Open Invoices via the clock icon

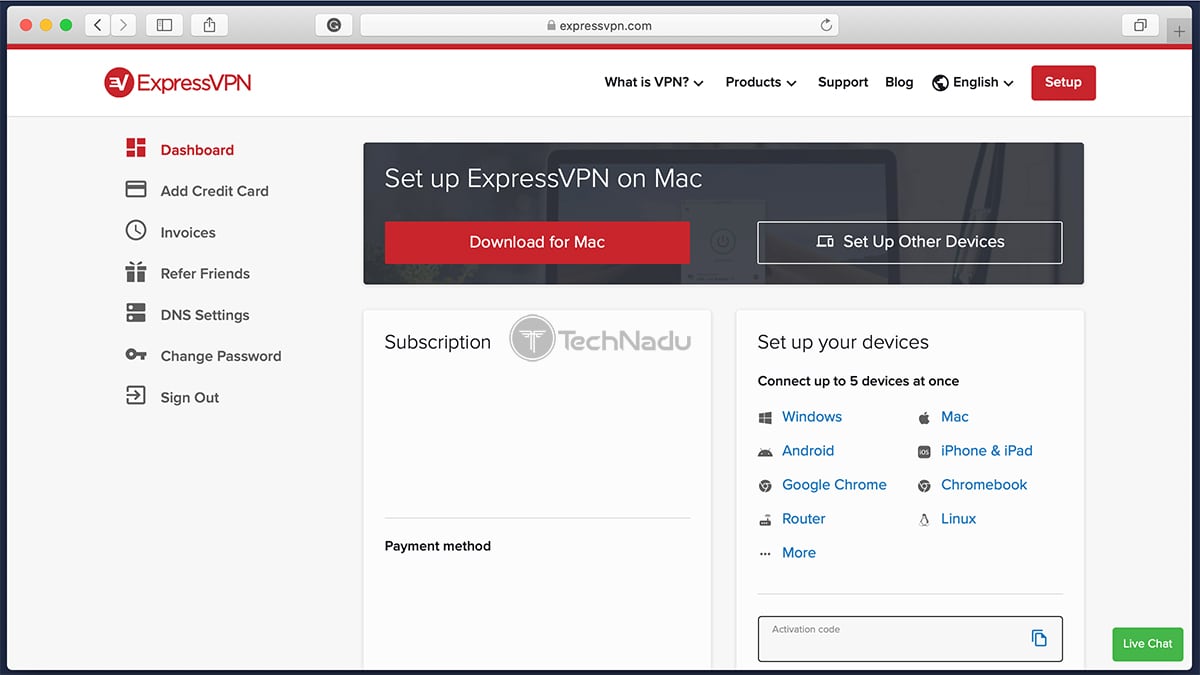pyautogui.click(x=135, y=232)
